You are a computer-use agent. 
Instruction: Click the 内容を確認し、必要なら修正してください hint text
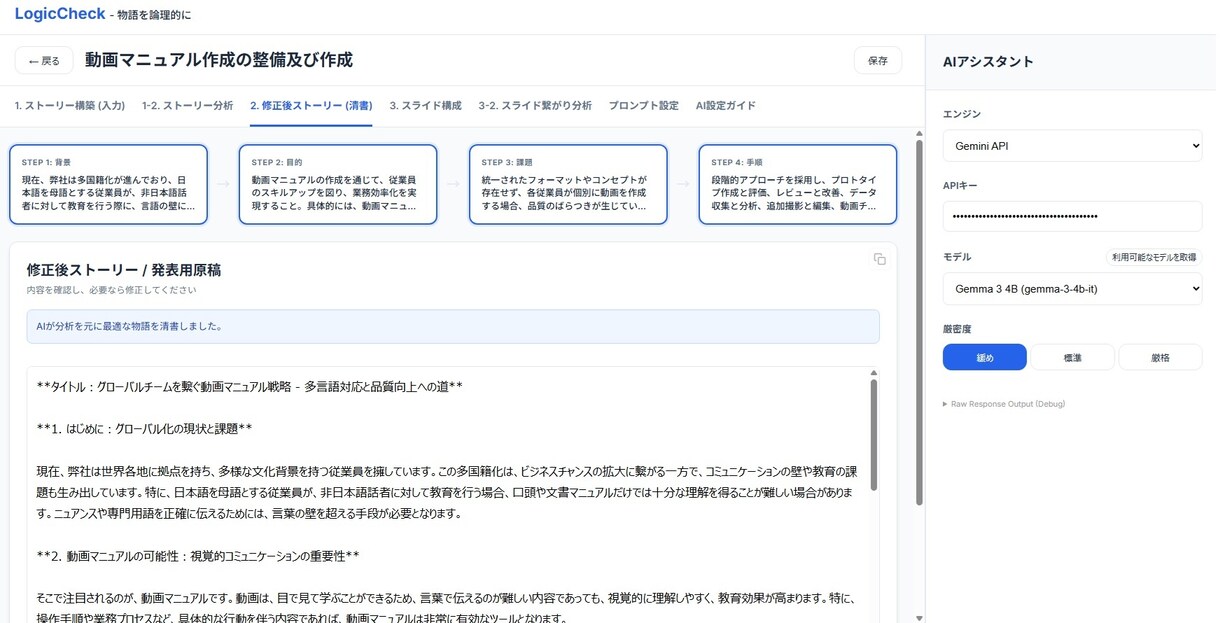pos(111,290)
